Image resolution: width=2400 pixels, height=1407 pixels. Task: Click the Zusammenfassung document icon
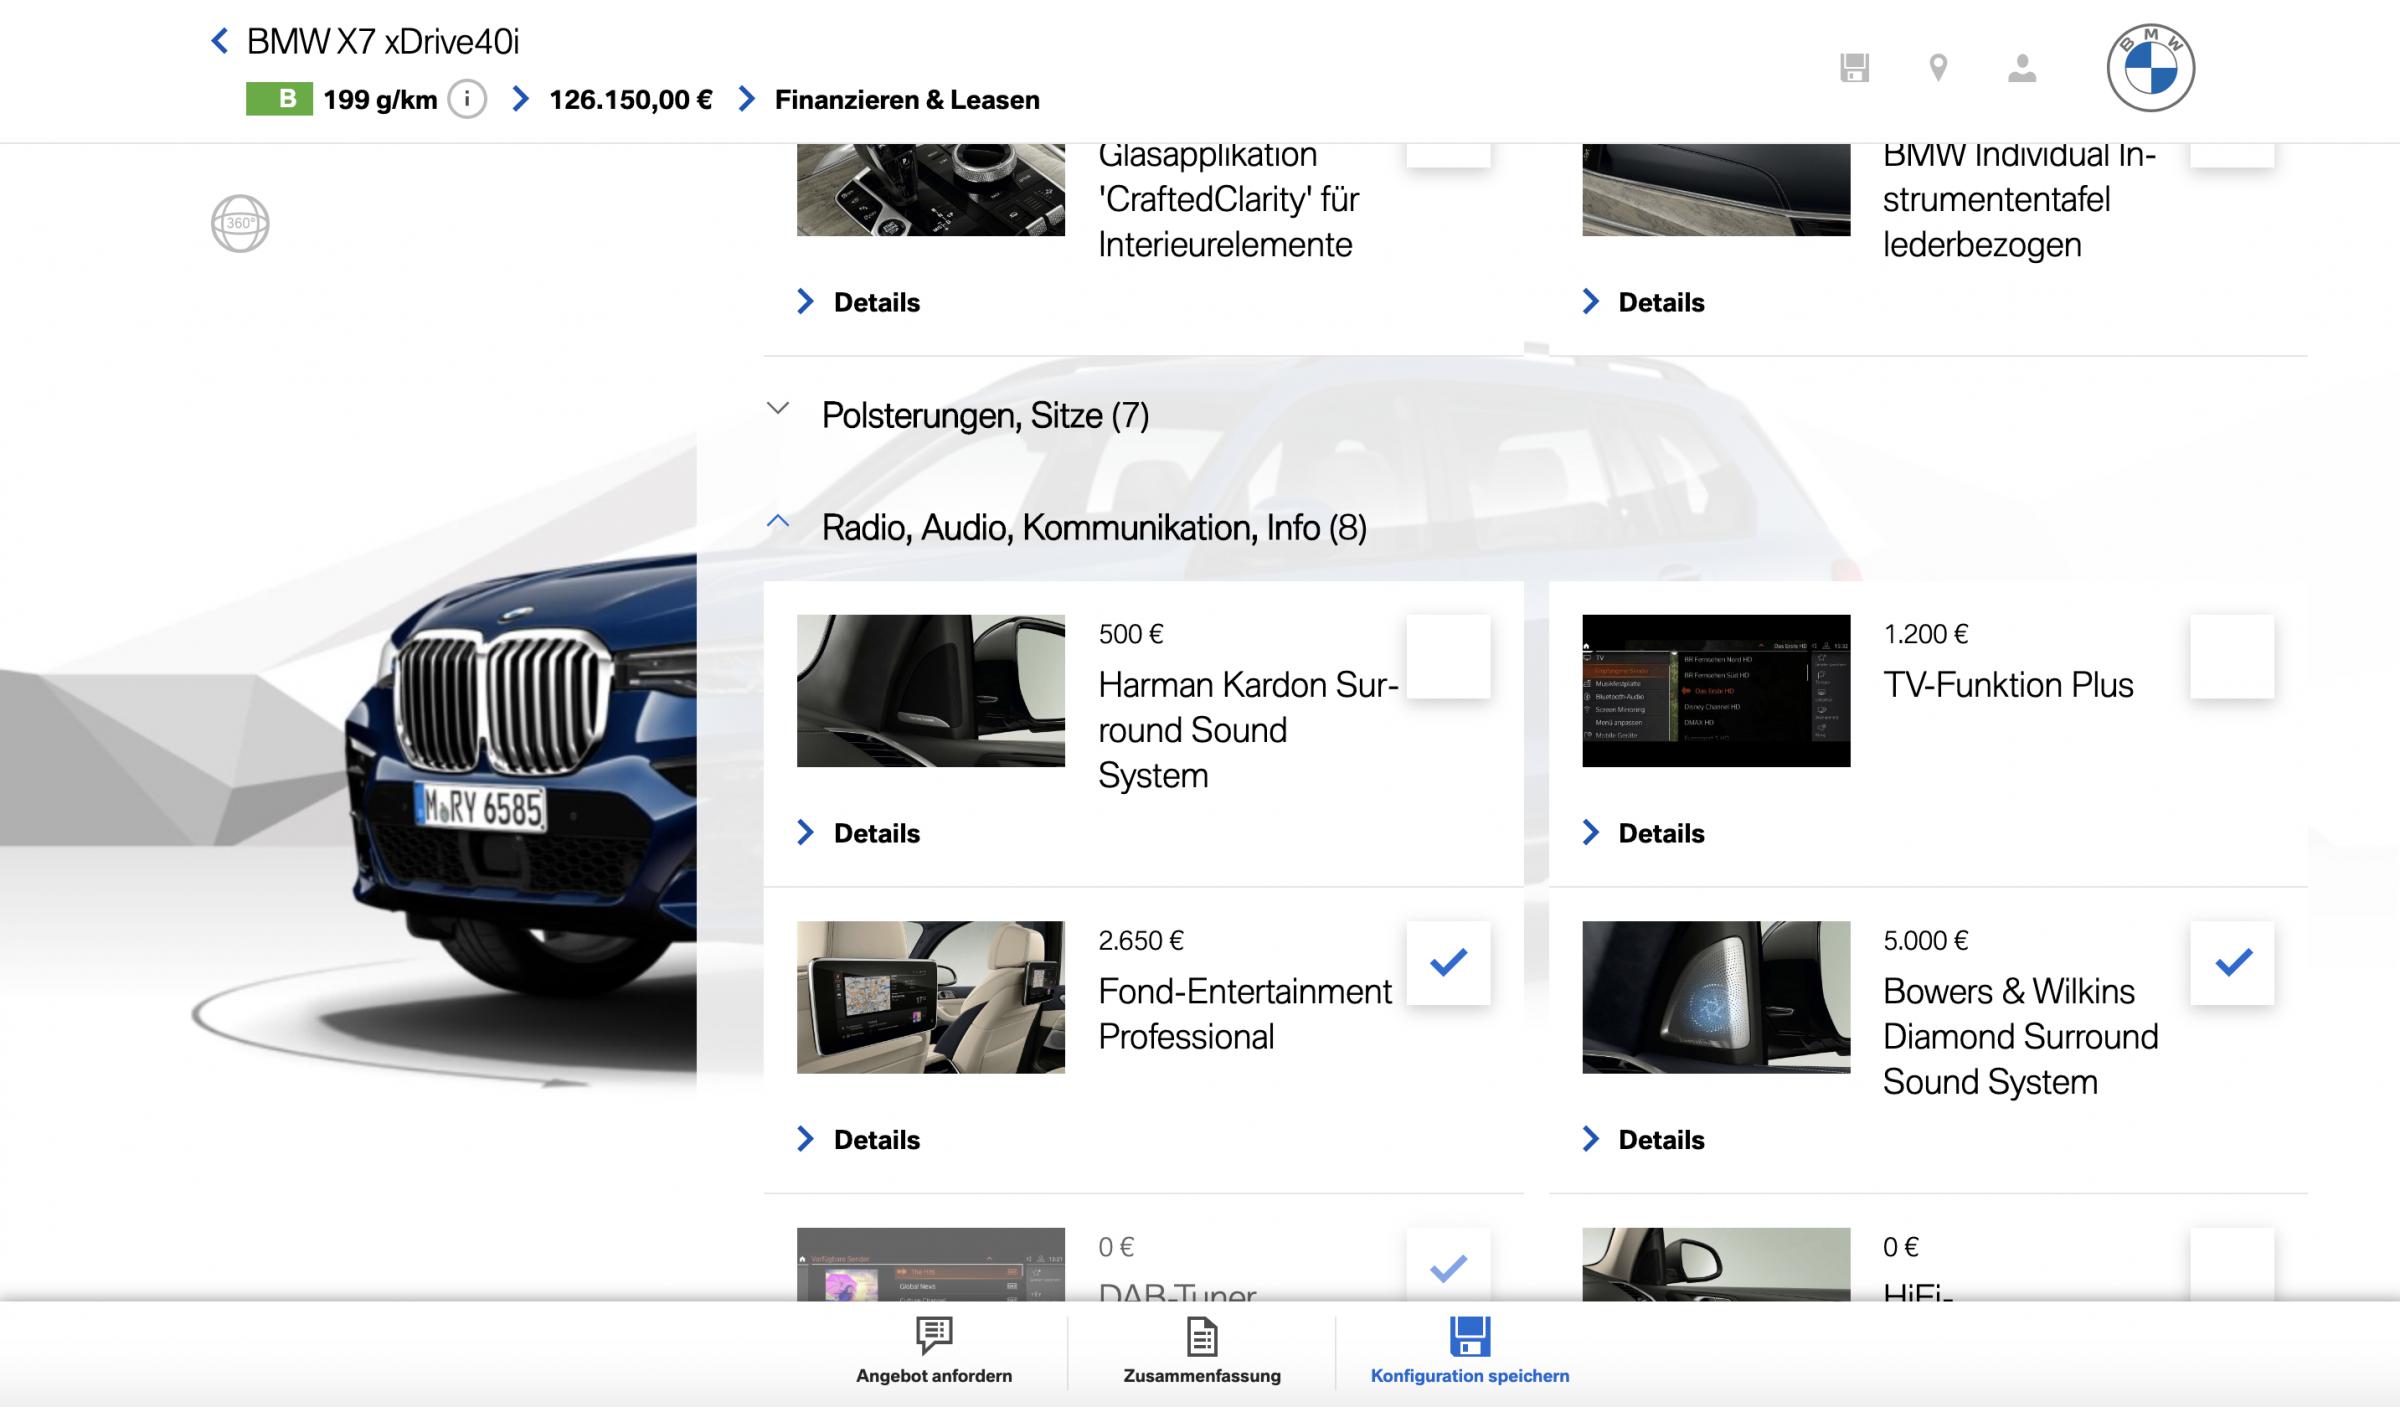point(1202,1336)
